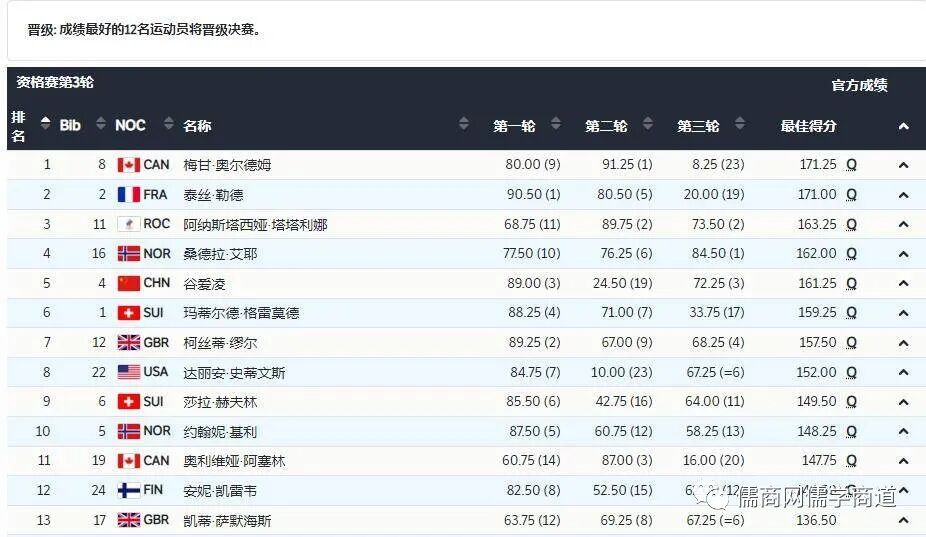Open athlete 泰丝·勒德 name link
Image resolution: width=926 pixels, height=537 pixels.
click(213, 195)
